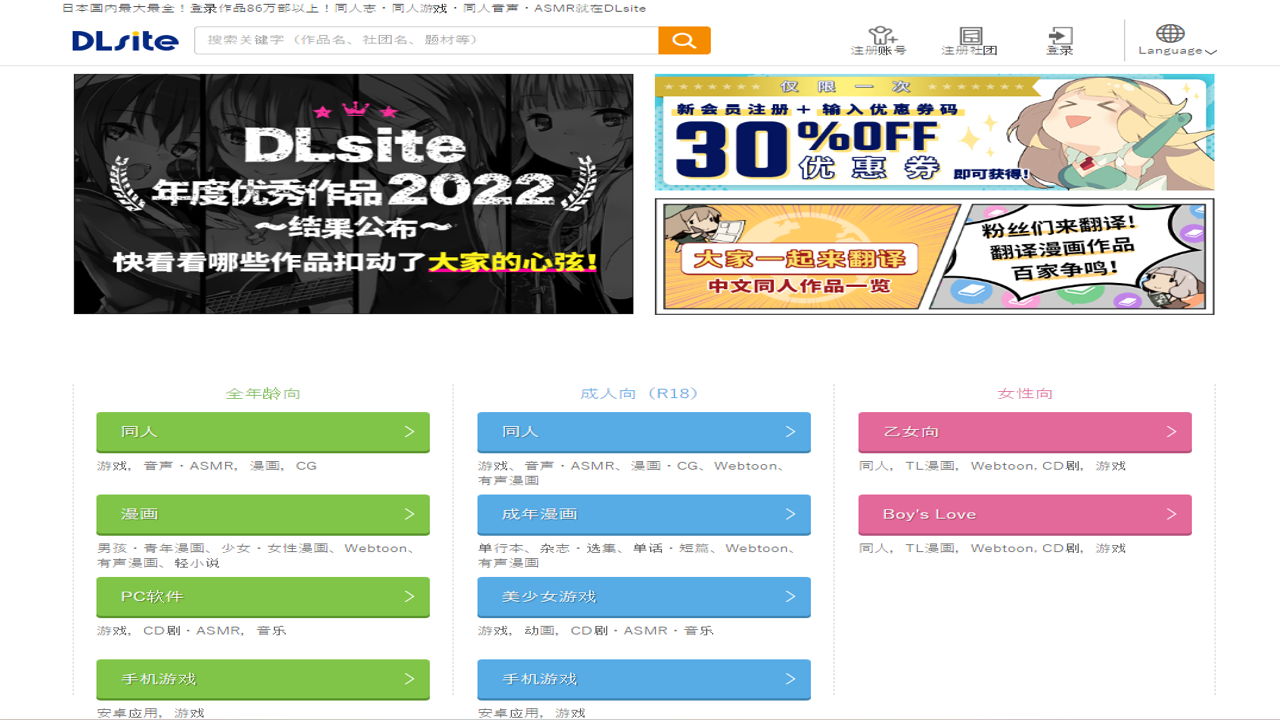Open 全年龄向 手机游戏 green button
Screen dimensions: 1280x720
pos(263,679)
